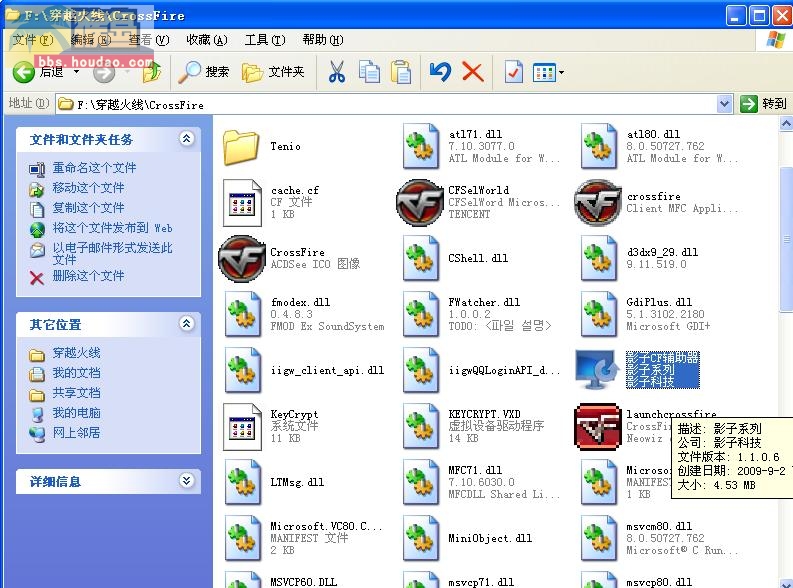Select the msvcm80.dll file icon
The image size is (793, 588).
pos(599,538)
